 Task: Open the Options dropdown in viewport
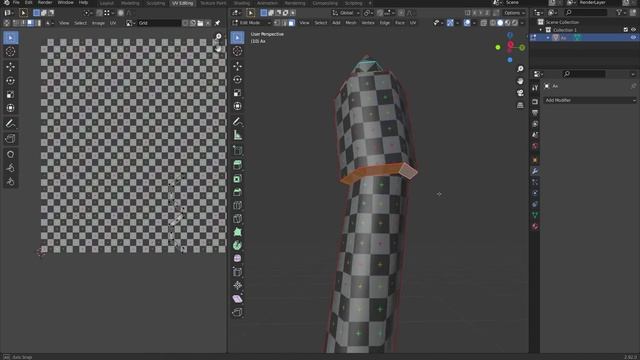click(x=514, y=13)
